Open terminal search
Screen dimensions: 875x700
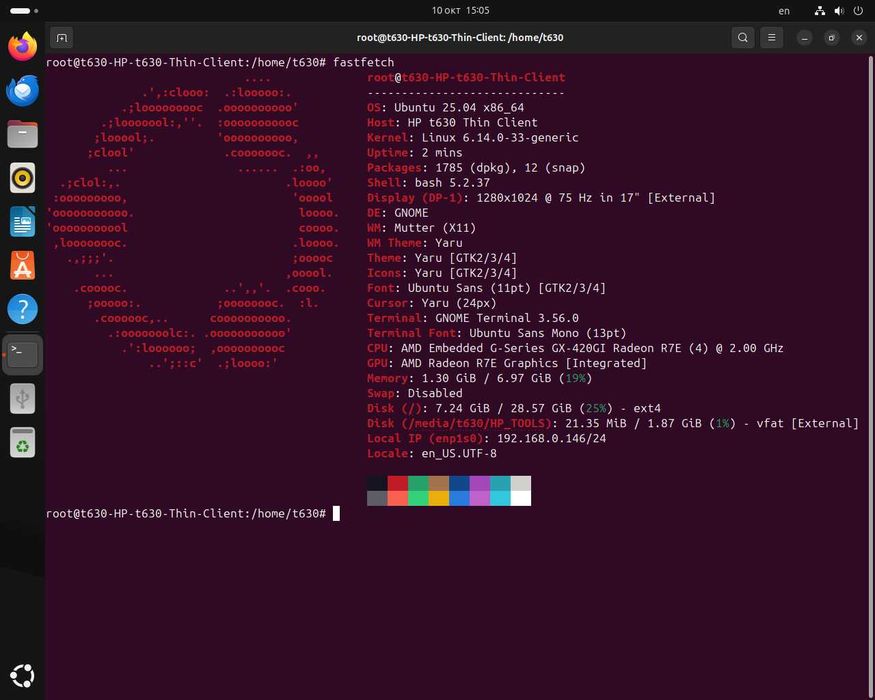pos(742,38)
